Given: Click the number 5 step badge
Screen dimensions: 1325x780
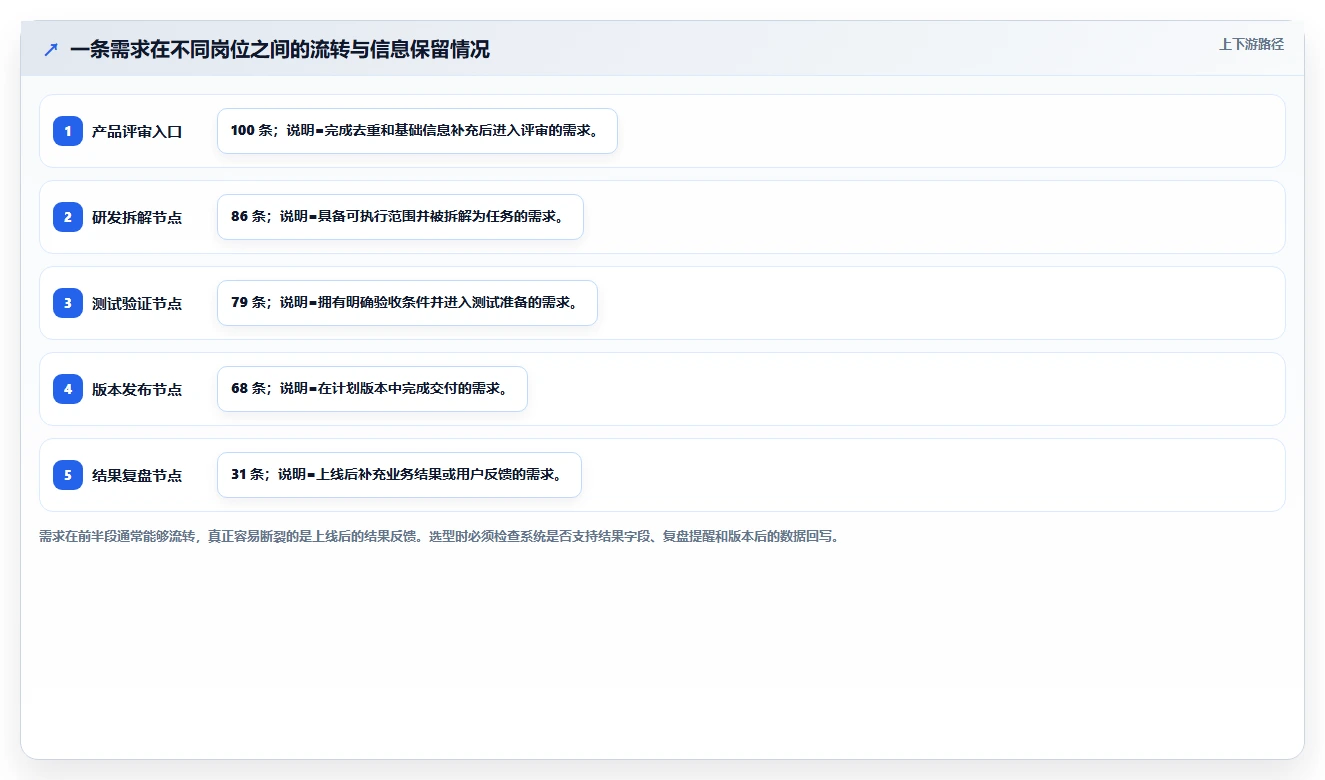Looking at the screenshot, I should pyautogui.click(x=68, y=475).
